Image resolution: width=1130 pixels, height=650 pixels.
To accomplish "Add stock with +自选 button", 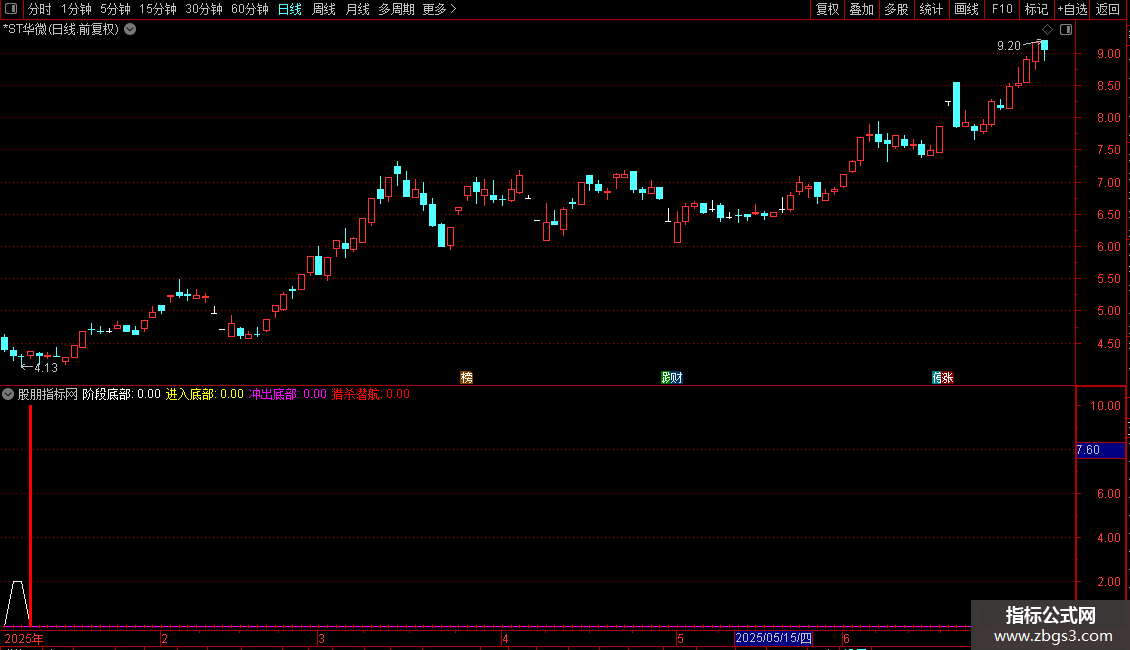I will point(1072,9).
